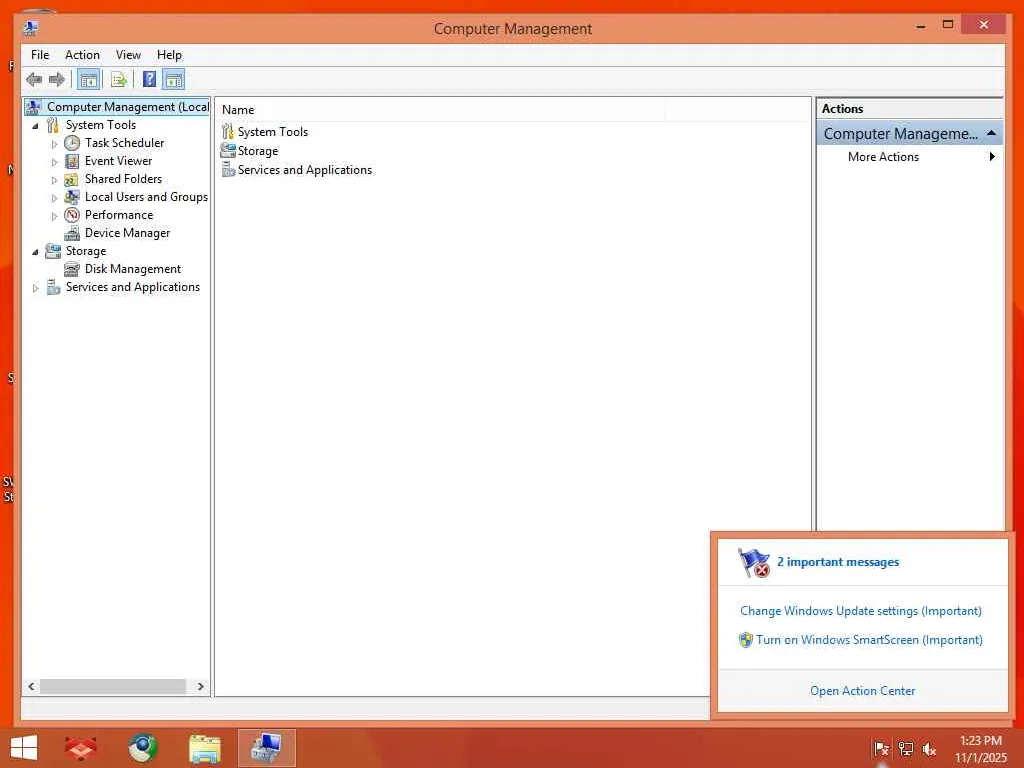
Task: Click the Action Center flag tray icon
Action: [x=881, y=749]
